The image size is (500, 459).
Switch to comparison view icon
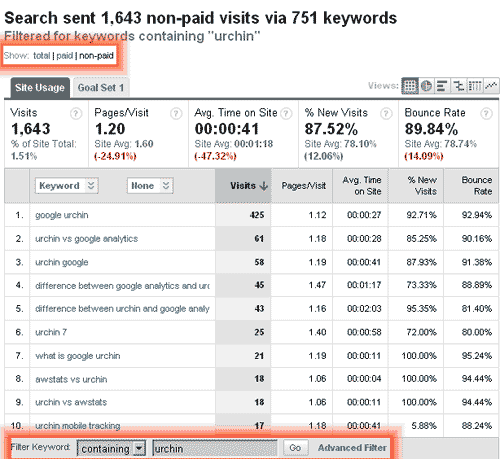(458, 86)
